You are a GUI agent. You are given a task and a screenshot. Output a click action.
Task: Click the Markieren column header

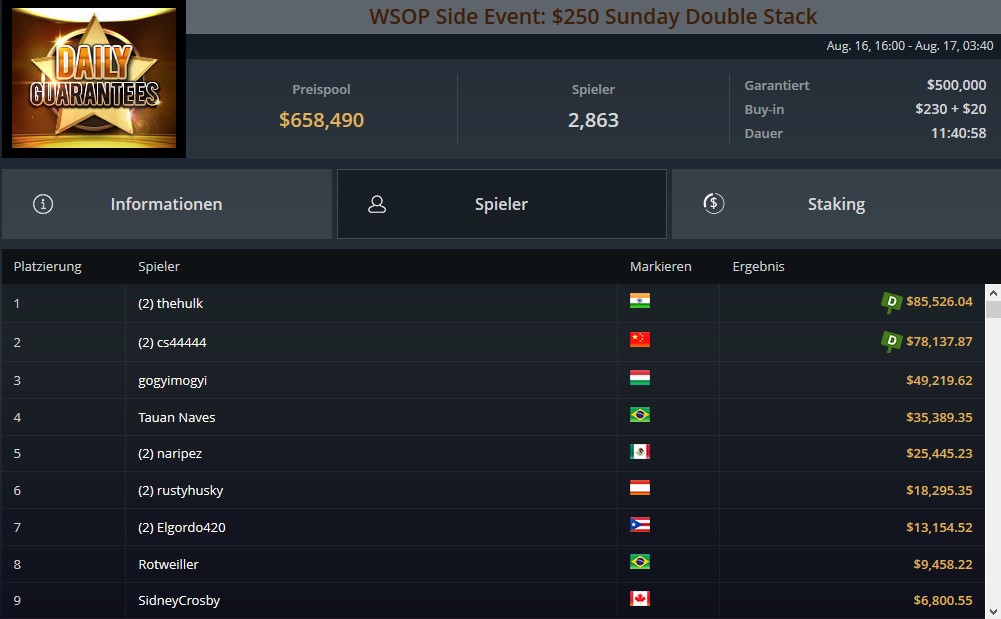(x=661, y=267)
